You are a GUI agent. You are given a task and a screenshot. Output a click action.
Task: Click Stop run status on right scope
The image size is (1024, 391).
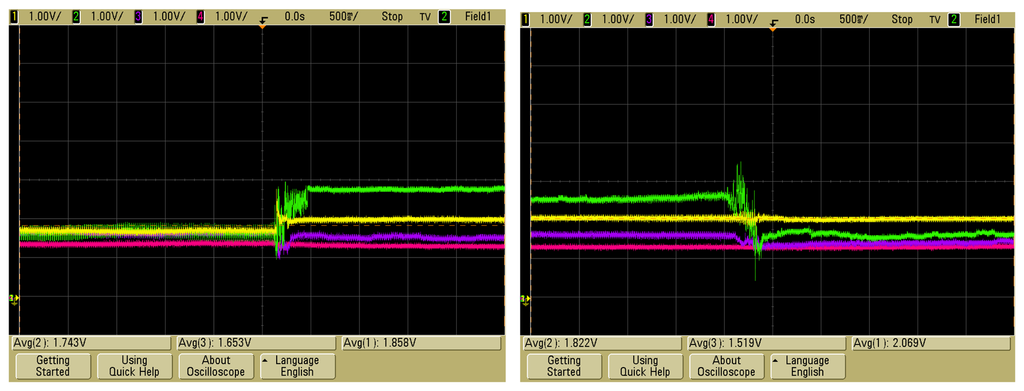point(902,20)
